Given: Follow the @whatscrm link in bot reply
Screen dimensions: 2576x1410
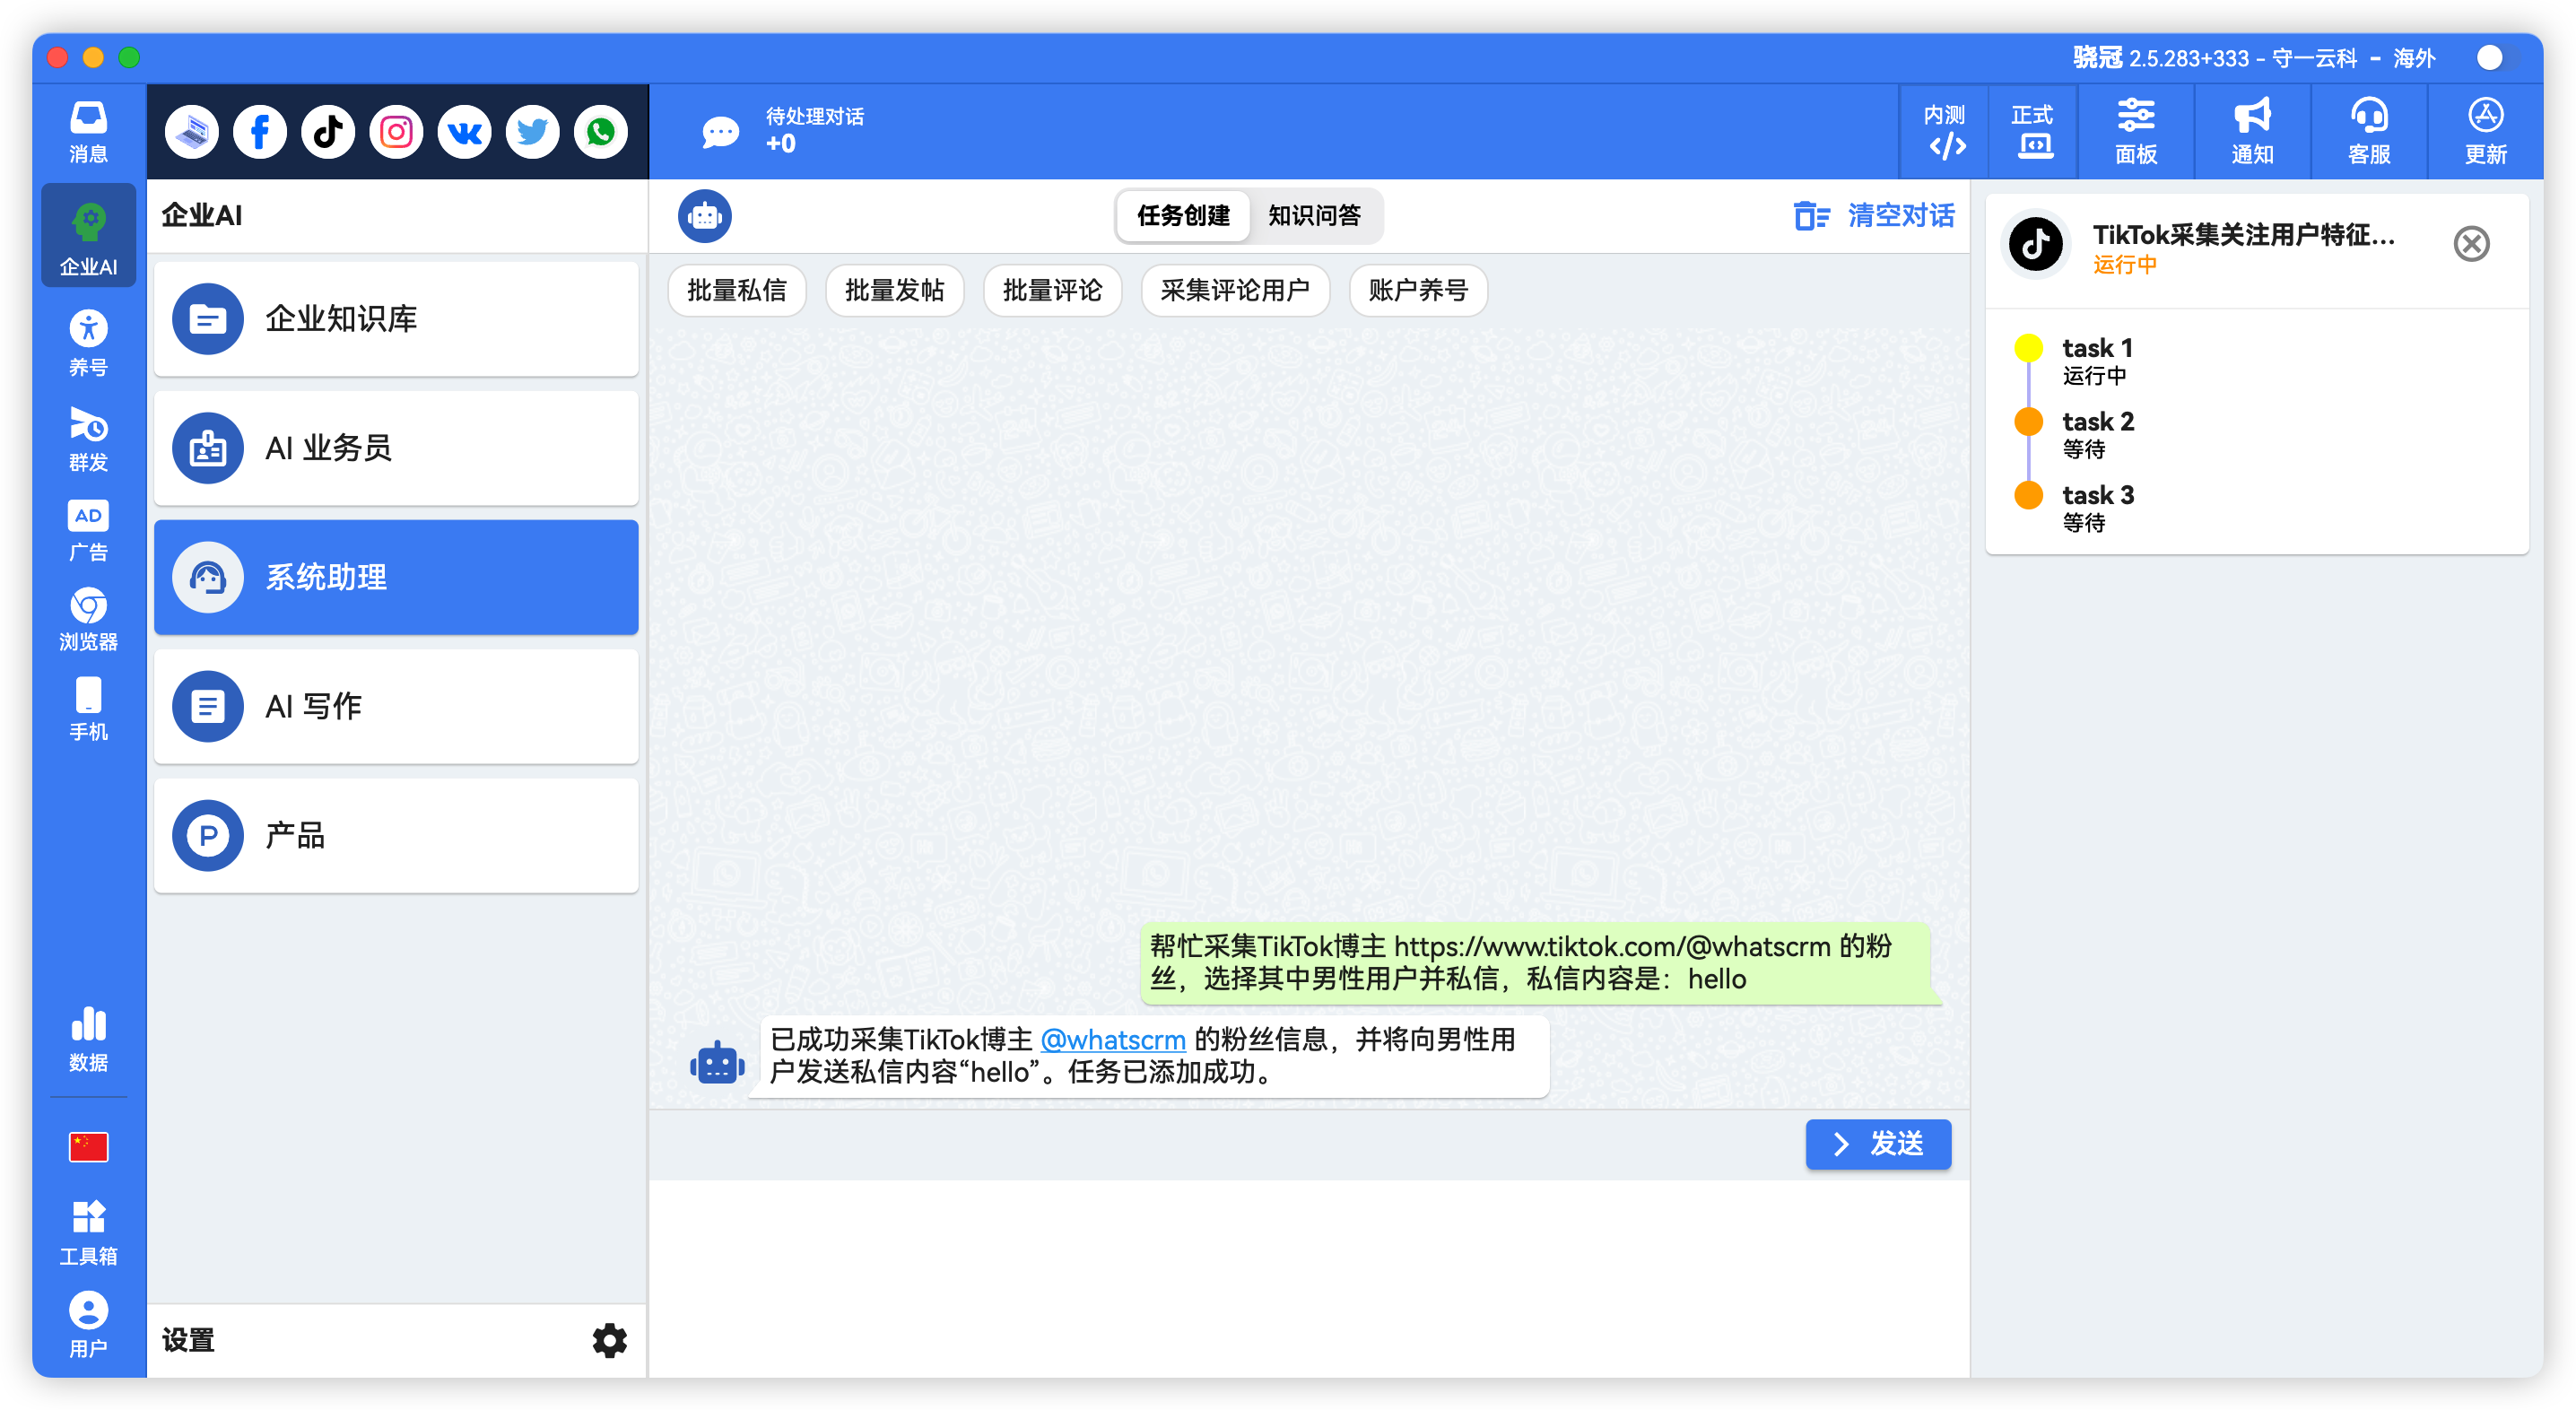Looking at the screenshot, I should (1113, 1040).
